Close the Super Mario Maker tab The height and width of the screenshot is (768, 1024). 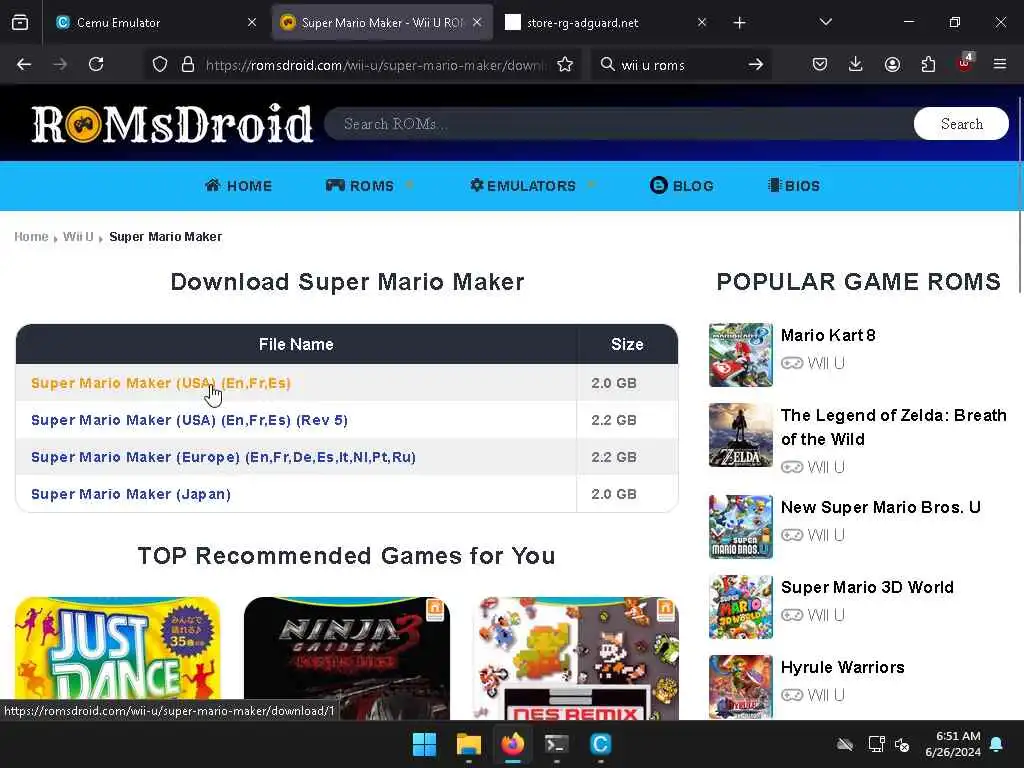click(x=477, y=22)
